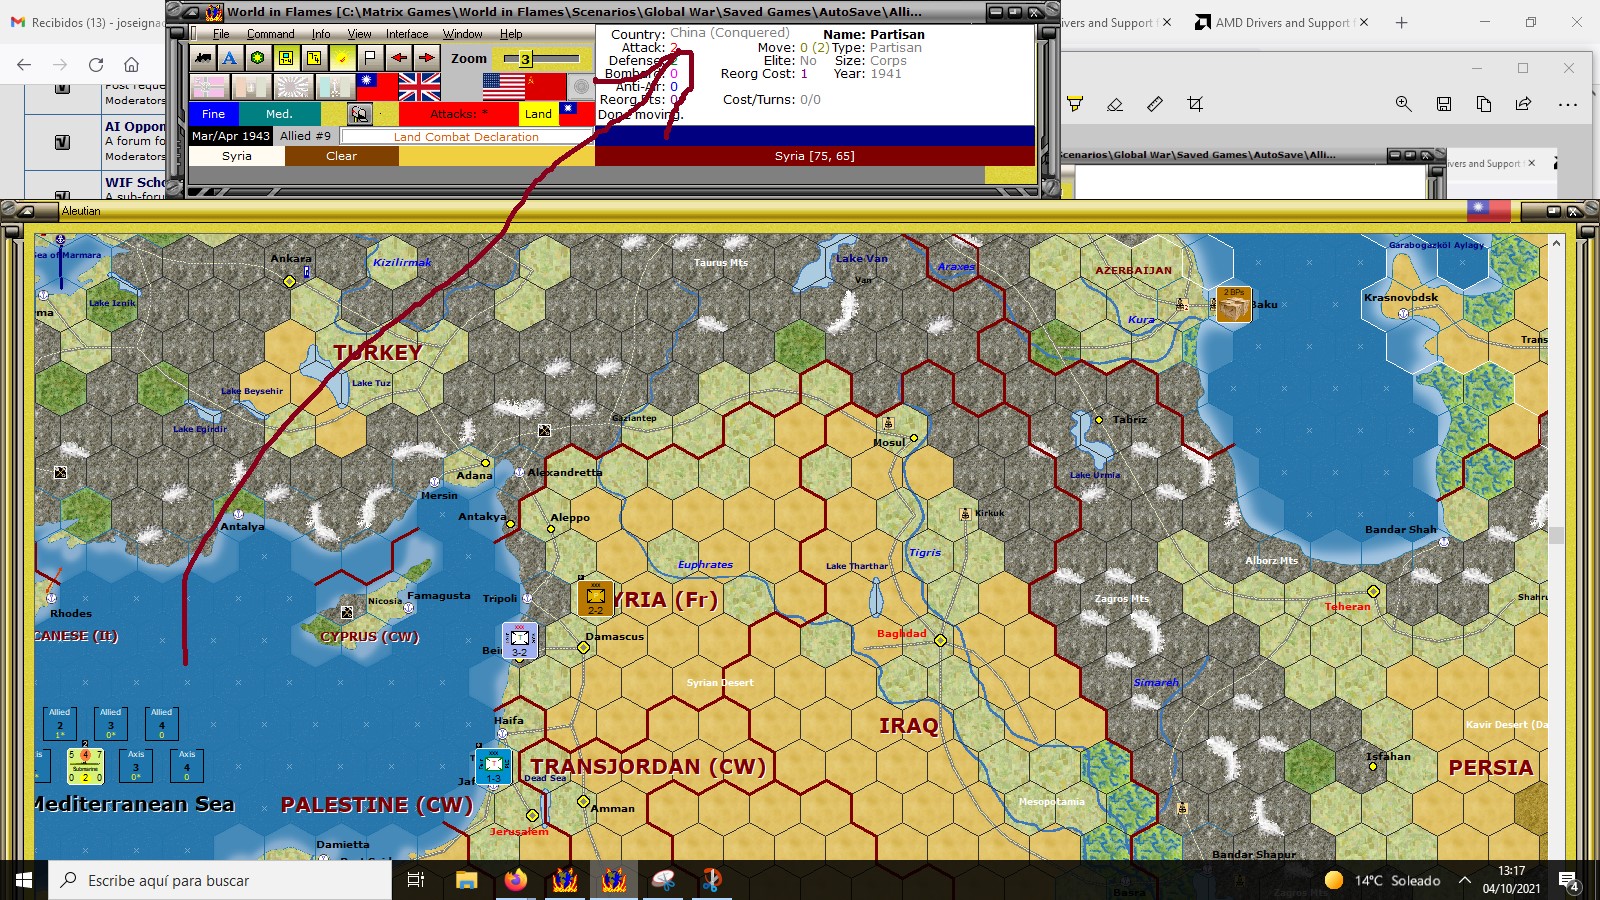
Task: Click the blue letter A toolbar icon
Action: [x=230, y=58]
